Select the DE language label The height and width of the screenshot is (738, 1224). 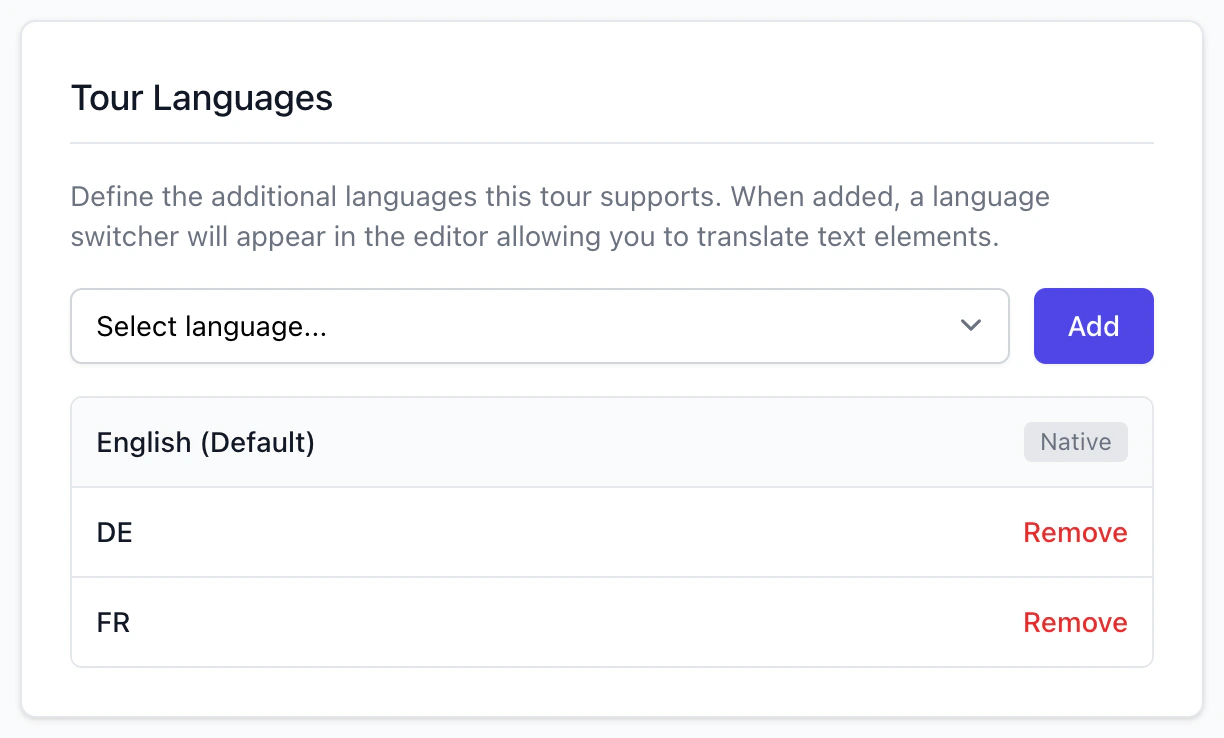[x=115, y=533]
